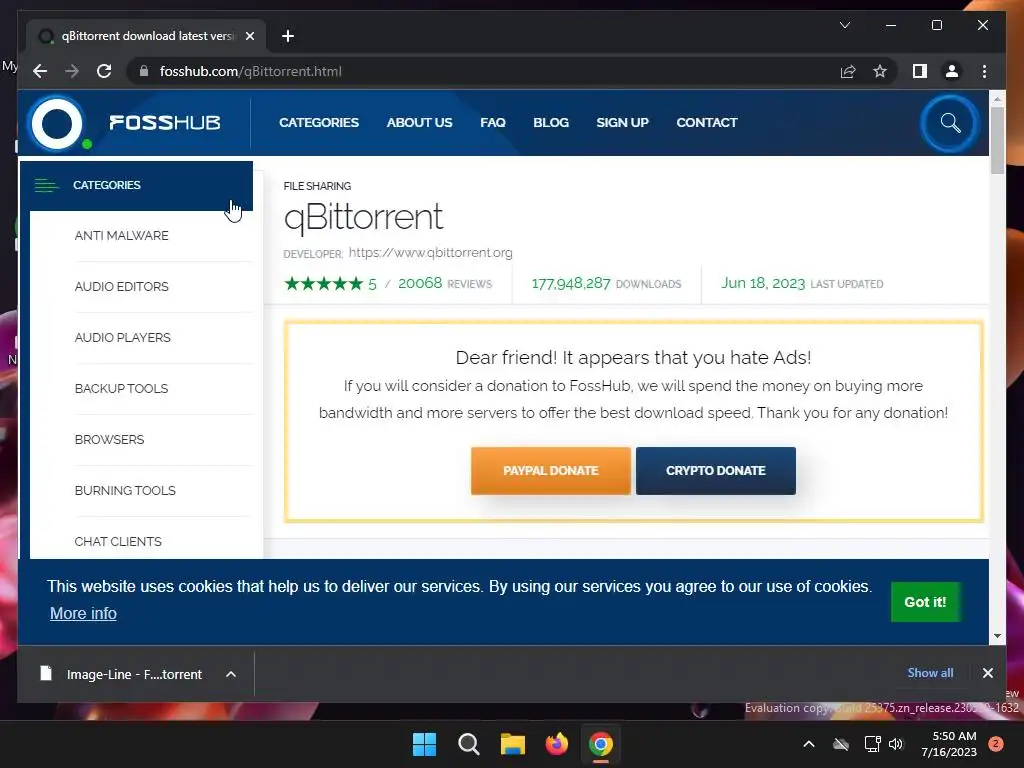Screen dimensions: 1024x768
Task: Expand options for the Image-Line download
Action: point(231,674)
